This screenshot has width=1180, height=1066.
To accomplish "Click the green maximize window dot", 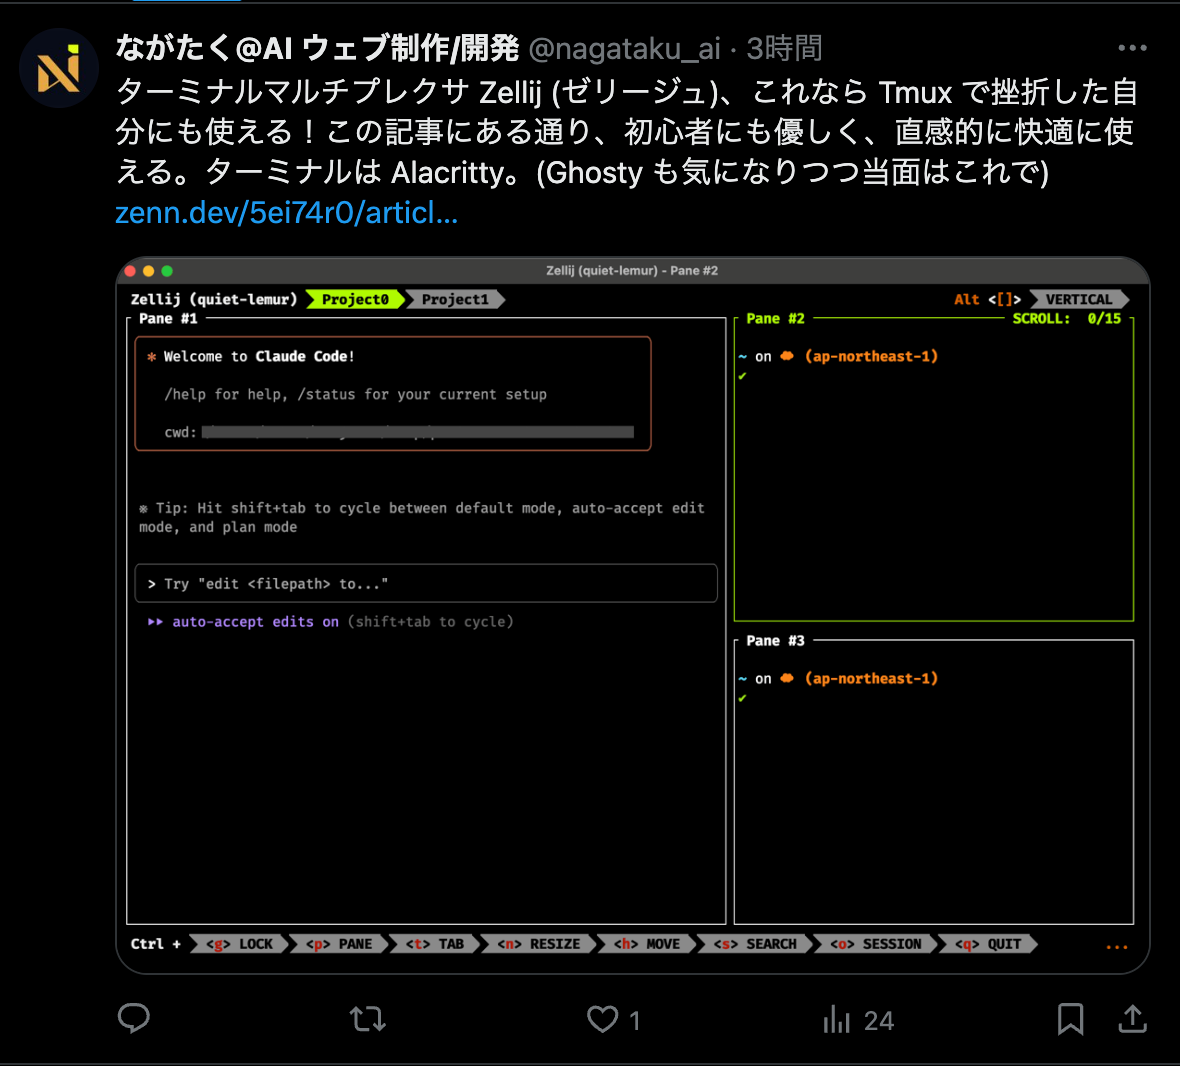I will click(x=167, y=271).
